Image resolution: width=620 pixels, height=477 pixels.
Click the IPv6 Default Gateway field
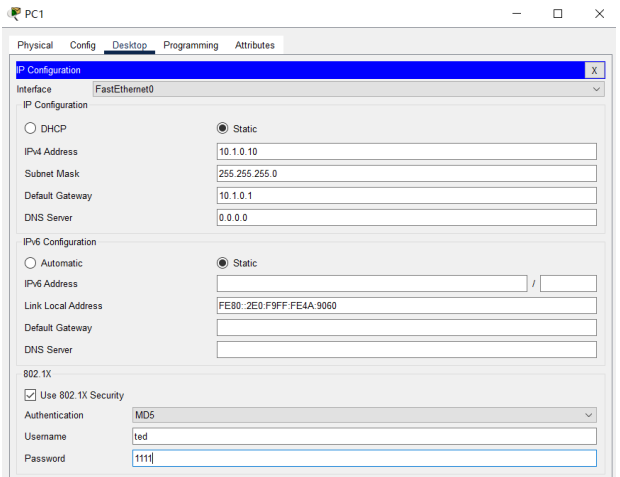(x=406, y=327)
